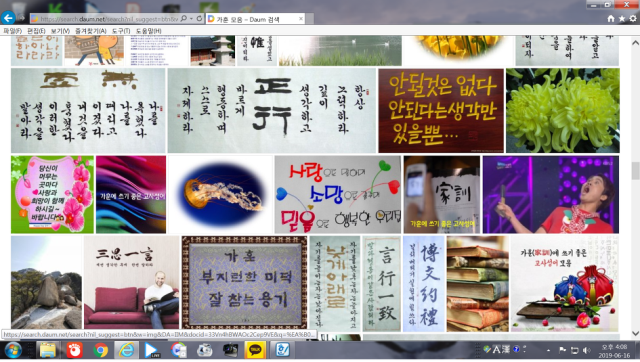This screenshot has width=640, height=362.
Task: Open the 파일(F) menu
Action: pos(13,31)
